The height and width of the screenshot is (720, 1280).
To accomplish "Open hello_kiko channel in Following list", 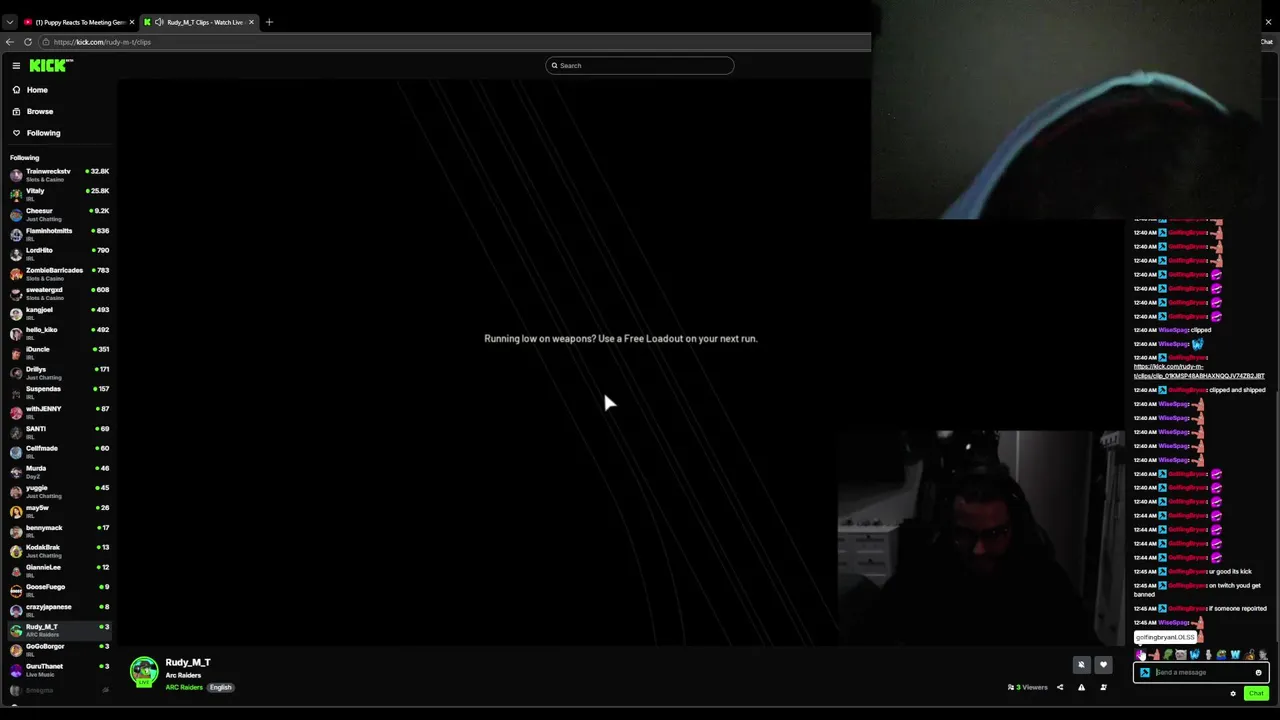I will [x=60, y=333].
